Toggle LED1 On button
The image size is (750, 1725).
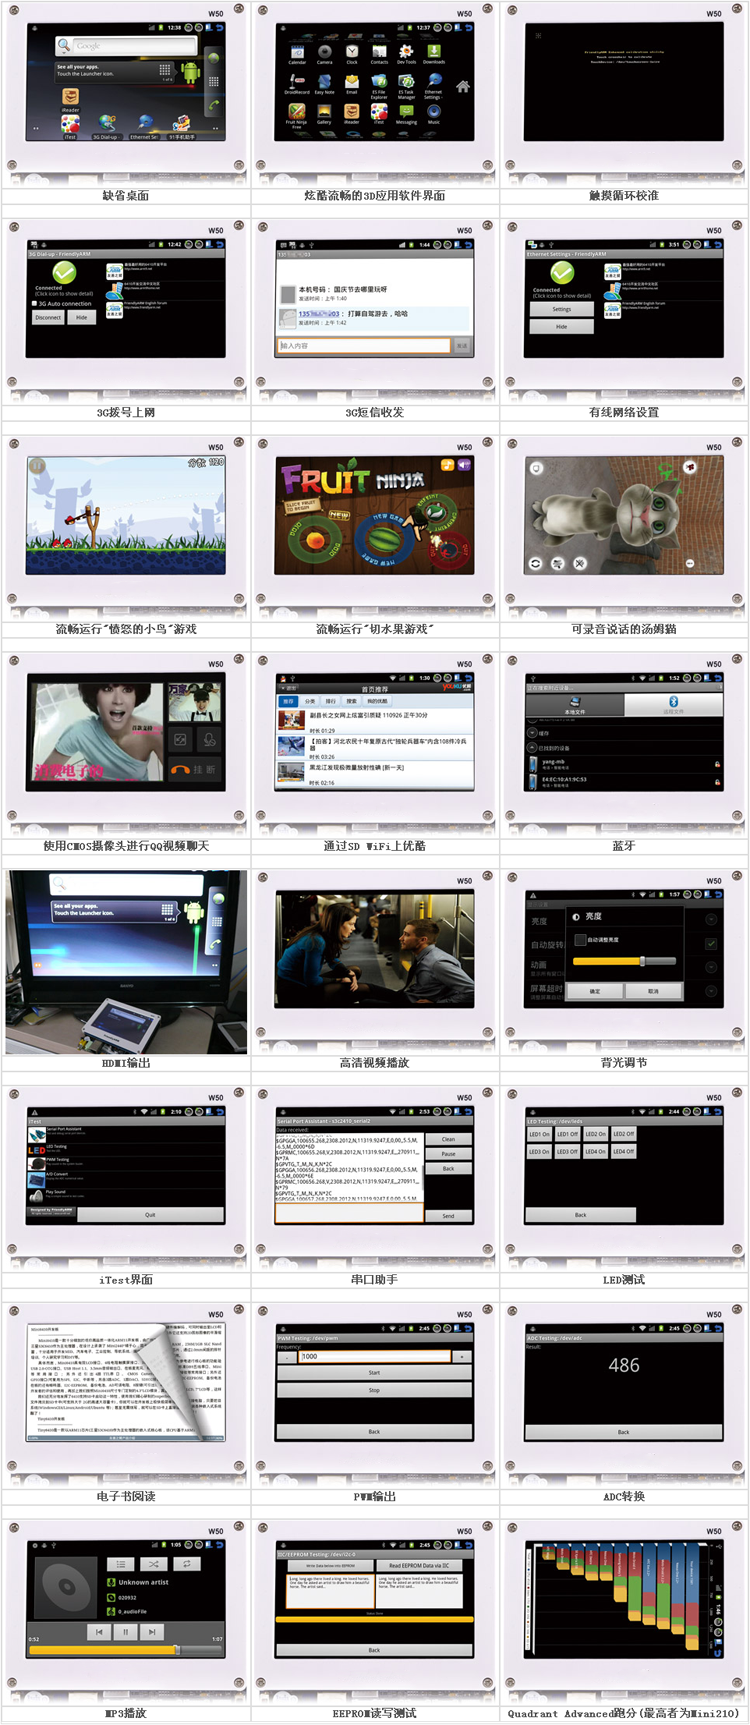(539, 1134)
